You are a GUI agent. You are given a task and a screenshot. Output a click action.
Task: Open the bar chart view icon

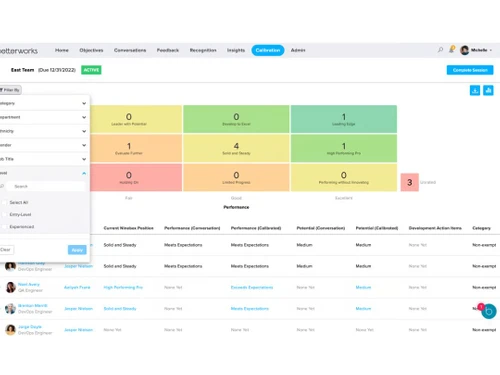tap(488, 90)
